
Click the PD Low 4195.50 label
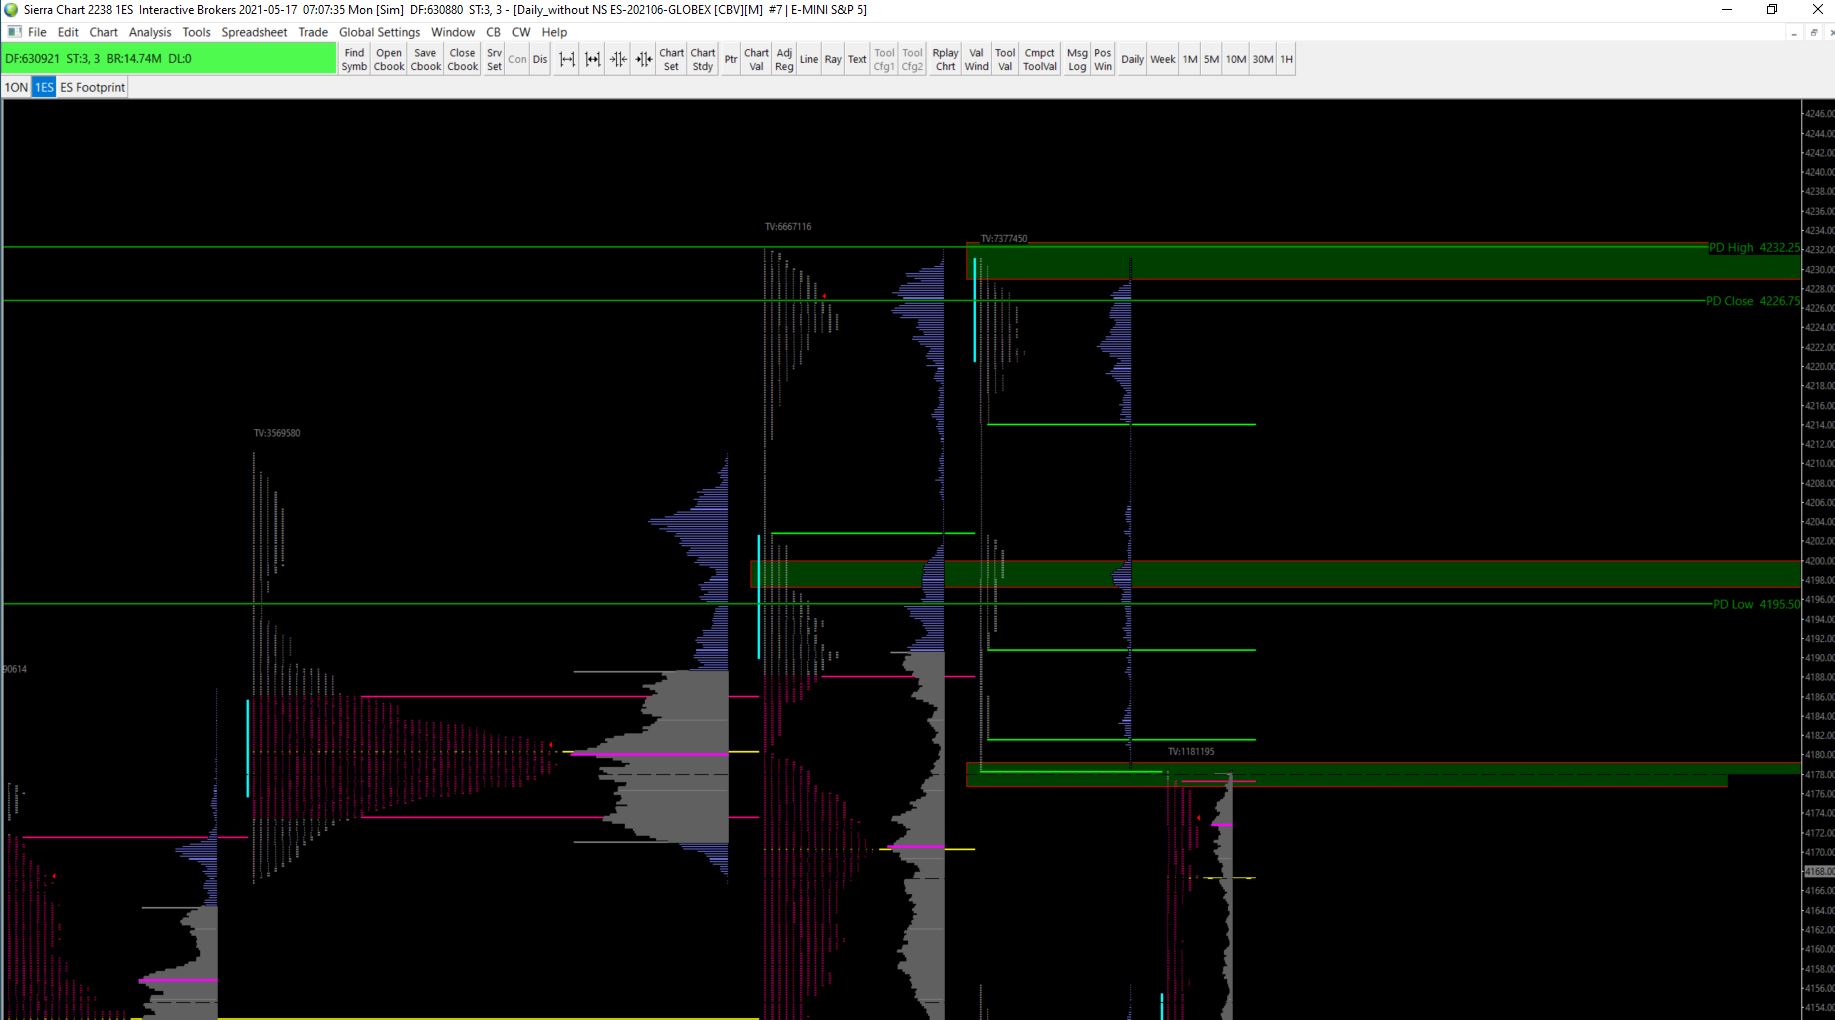click(x=1756, y=604)
